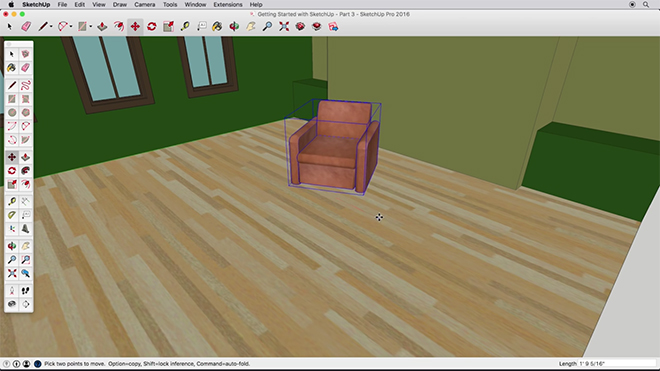
Task: Click the info status bar icon
Action: [16, 364]
